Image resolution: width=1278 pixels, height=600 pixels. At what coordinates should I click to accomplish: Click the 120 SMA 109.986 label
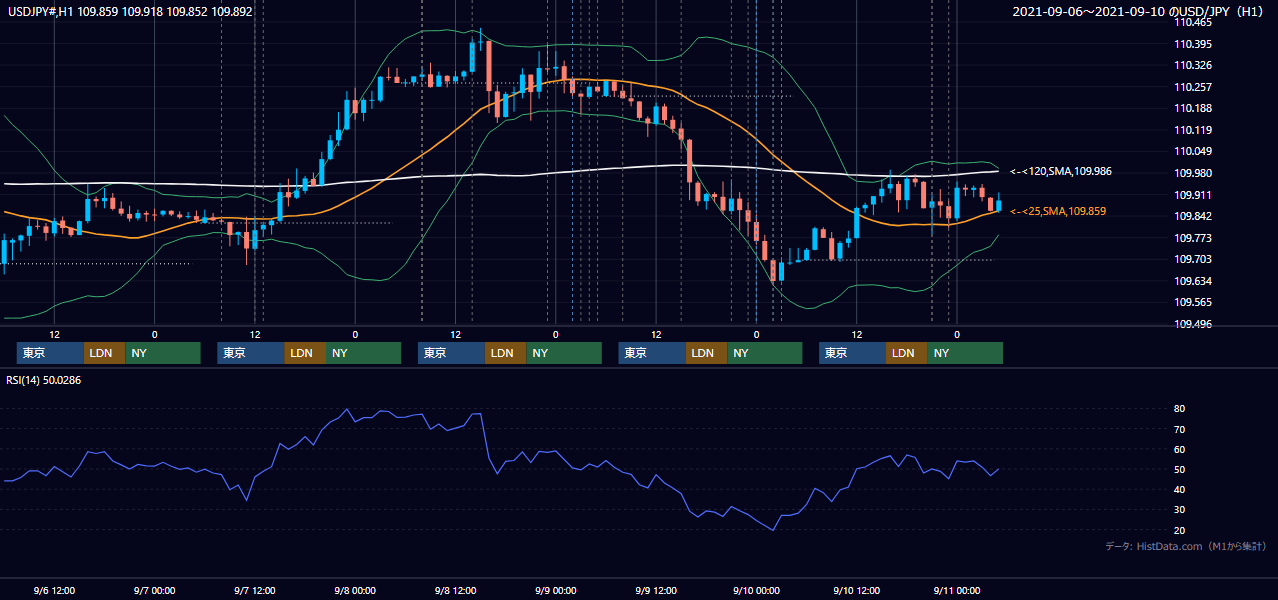1060,171
